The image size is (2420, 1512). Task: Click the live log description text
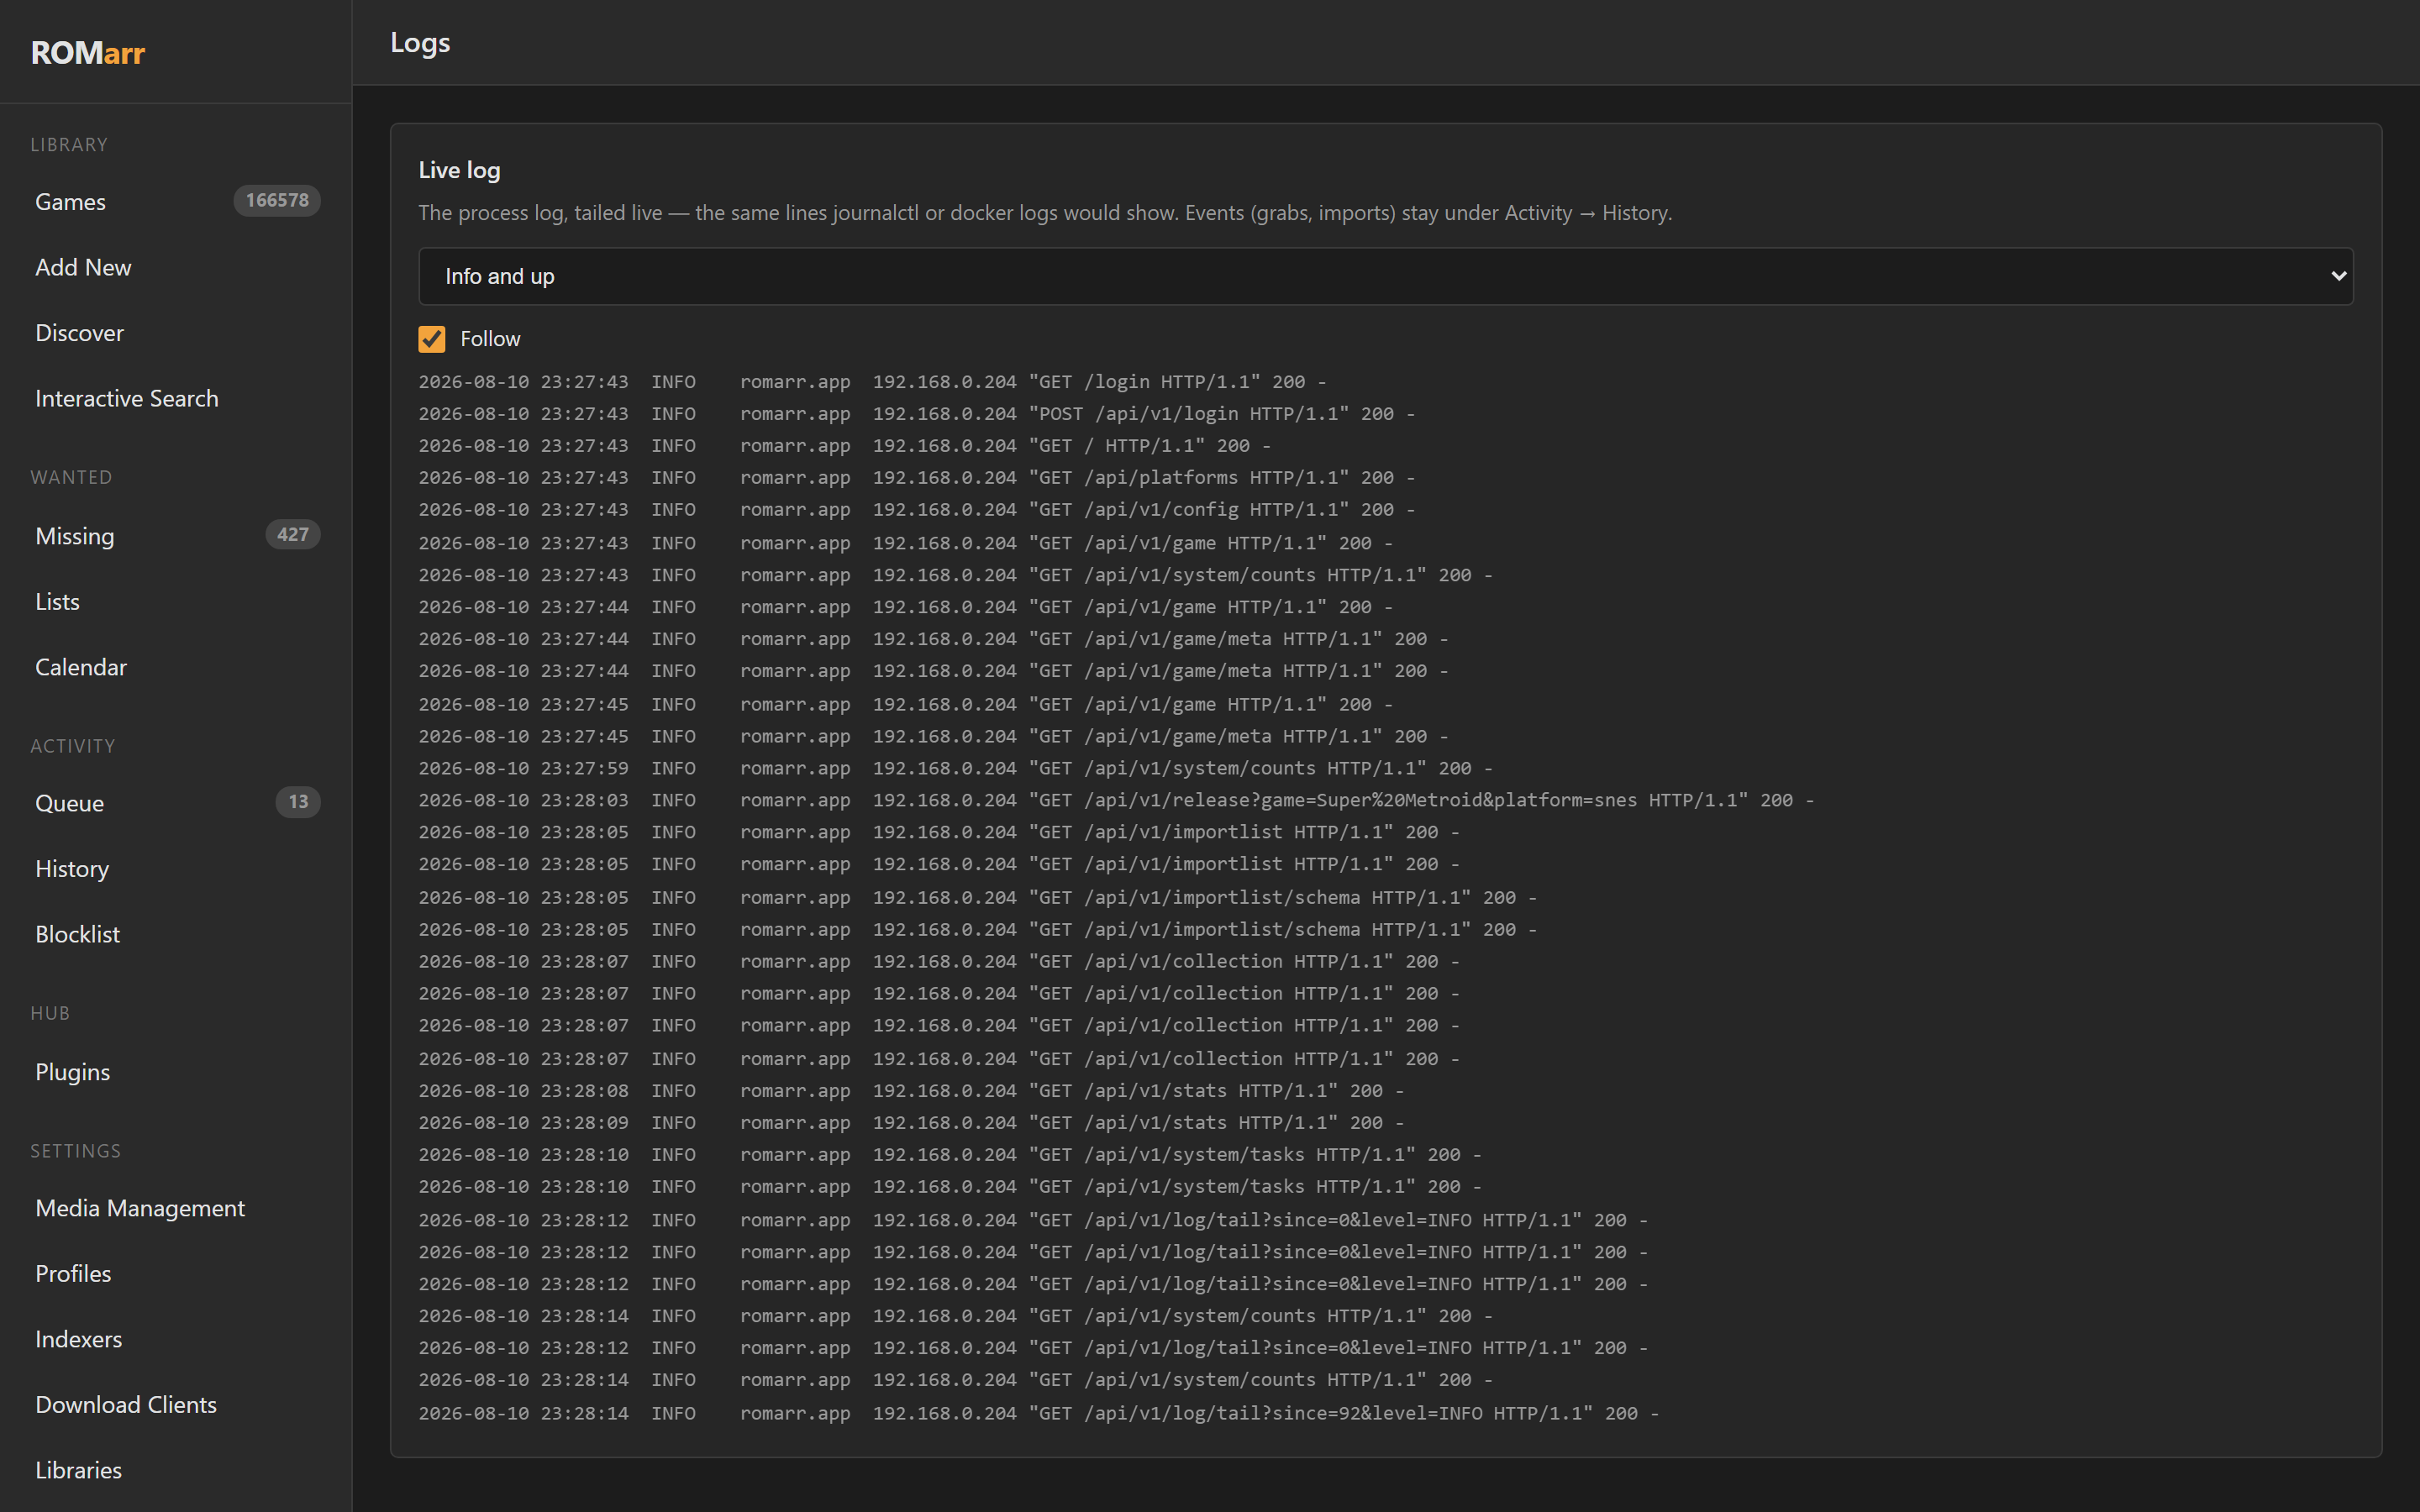pos(1045,213)
